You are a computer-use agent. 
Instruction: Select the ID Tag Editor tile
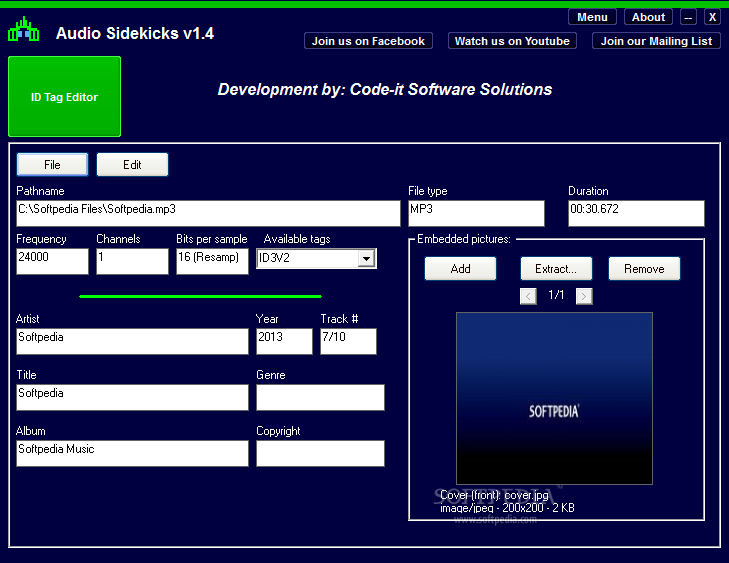click(x=64, y=97)
